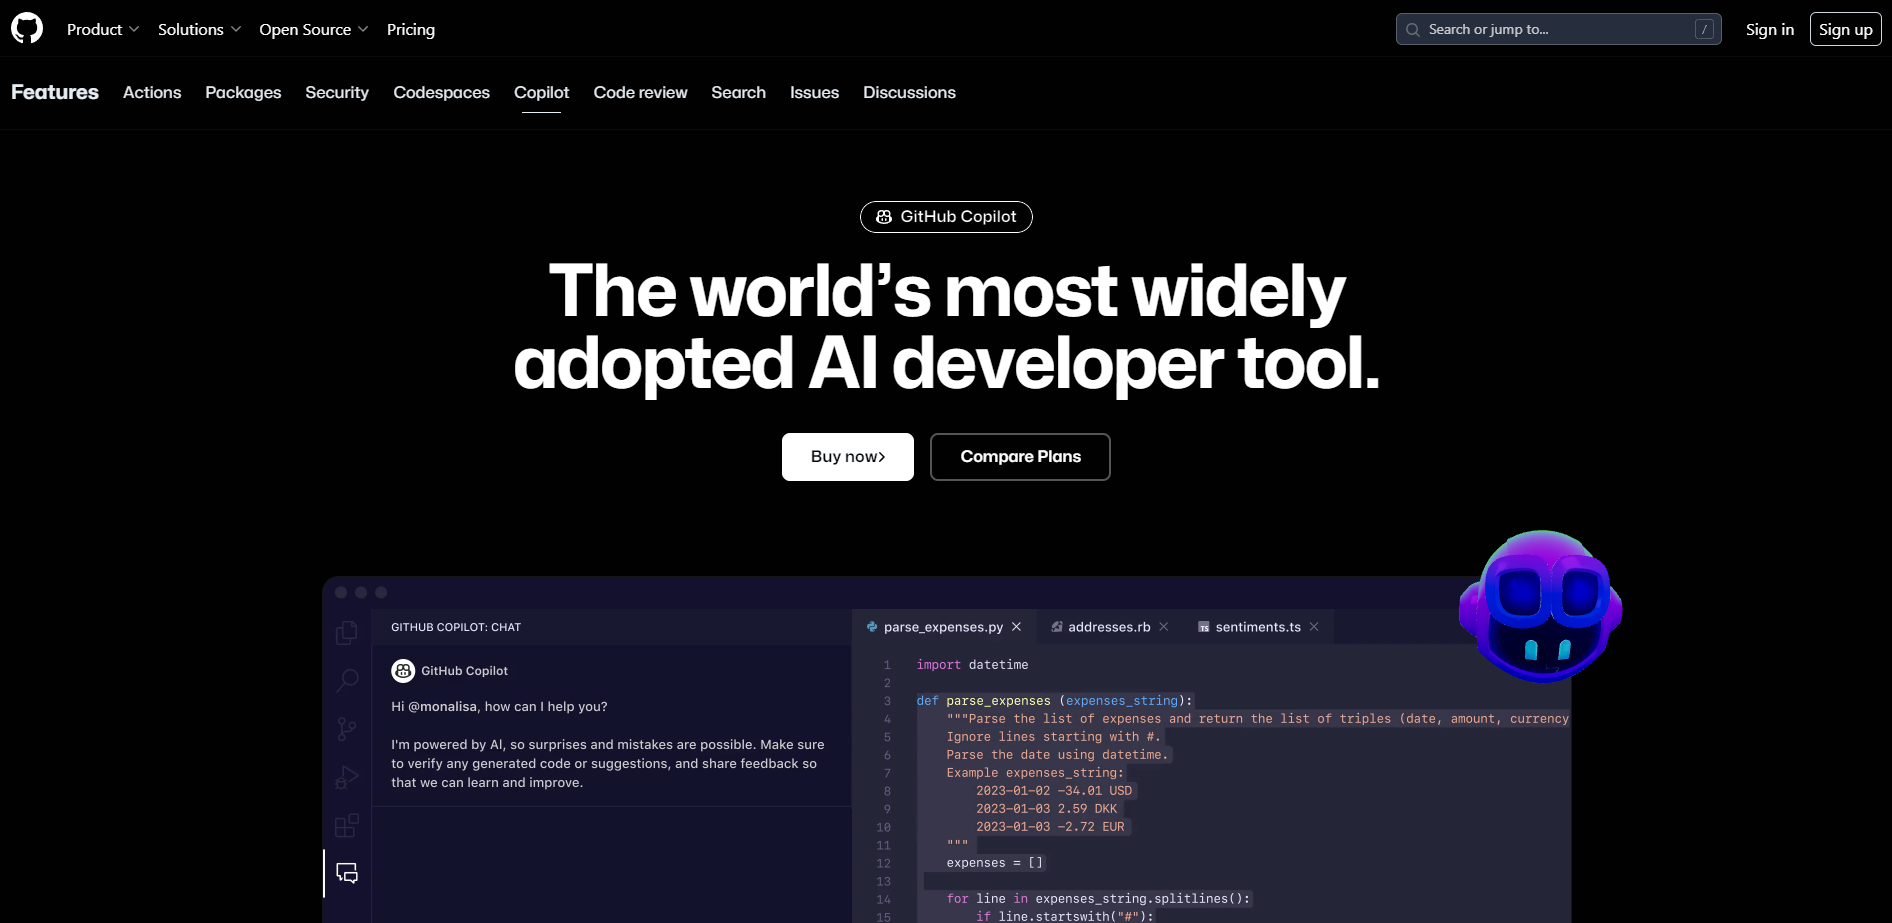Open the Run and Debug sidebar icon
This screenshot has width=1892, height=923.
click(346, 777)
